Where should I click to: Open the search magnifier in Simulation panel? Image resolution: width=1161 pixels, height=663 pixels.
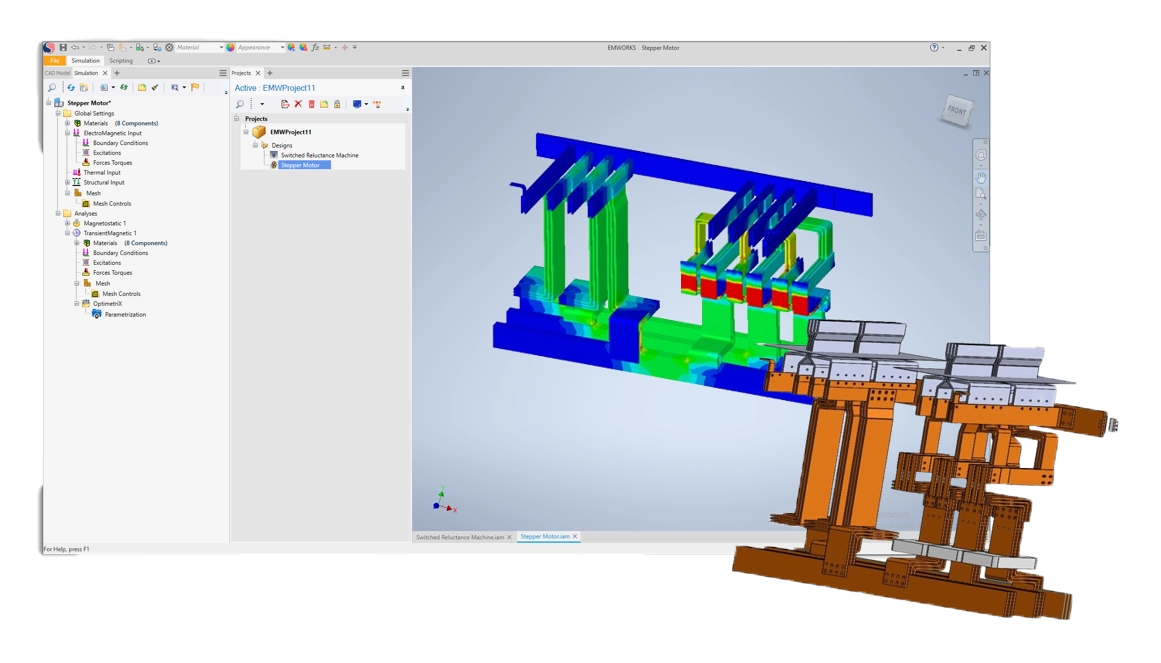pos(52,88)
